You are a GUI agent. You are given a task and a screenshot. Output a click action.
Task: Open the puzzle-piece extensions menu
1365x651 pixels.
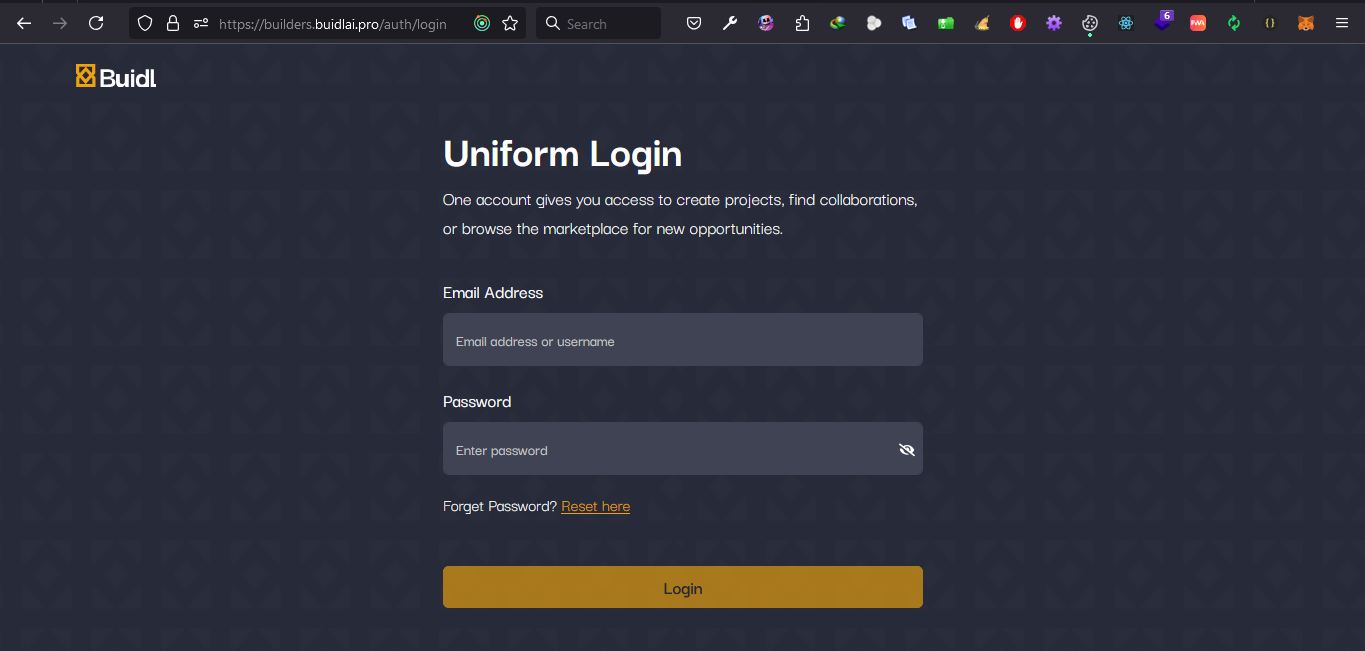click(x=802, y=23)
